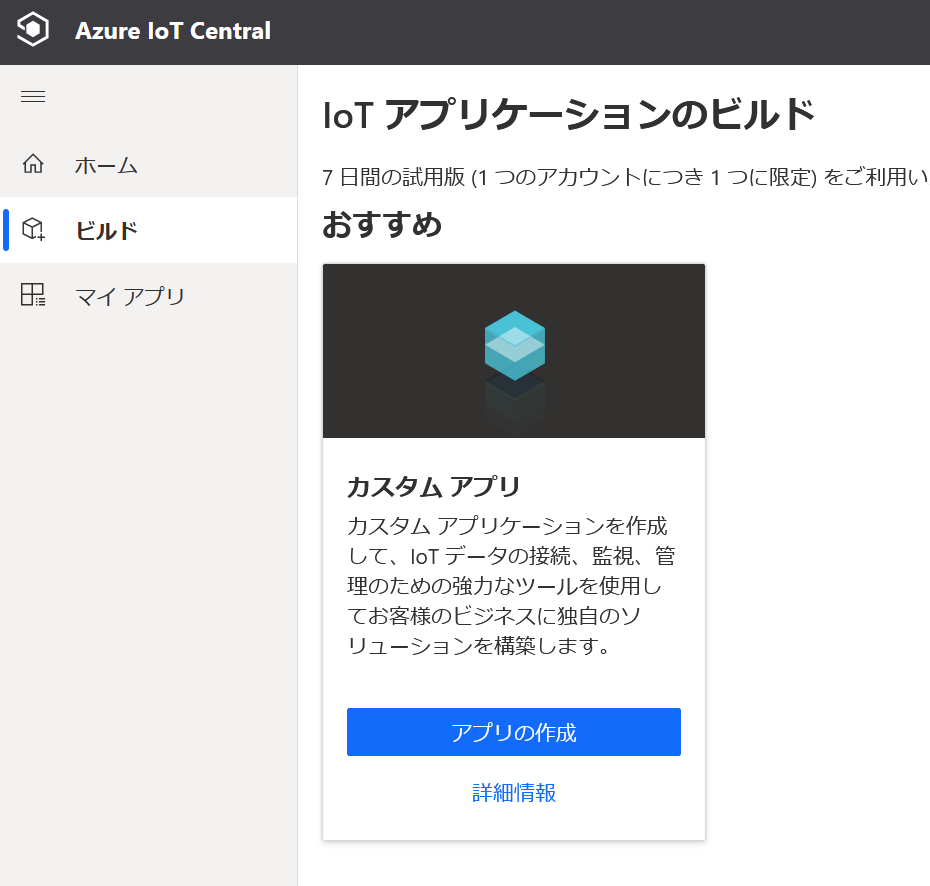Click the カスタム アプリ cube thumbnail image

(514, 351)
